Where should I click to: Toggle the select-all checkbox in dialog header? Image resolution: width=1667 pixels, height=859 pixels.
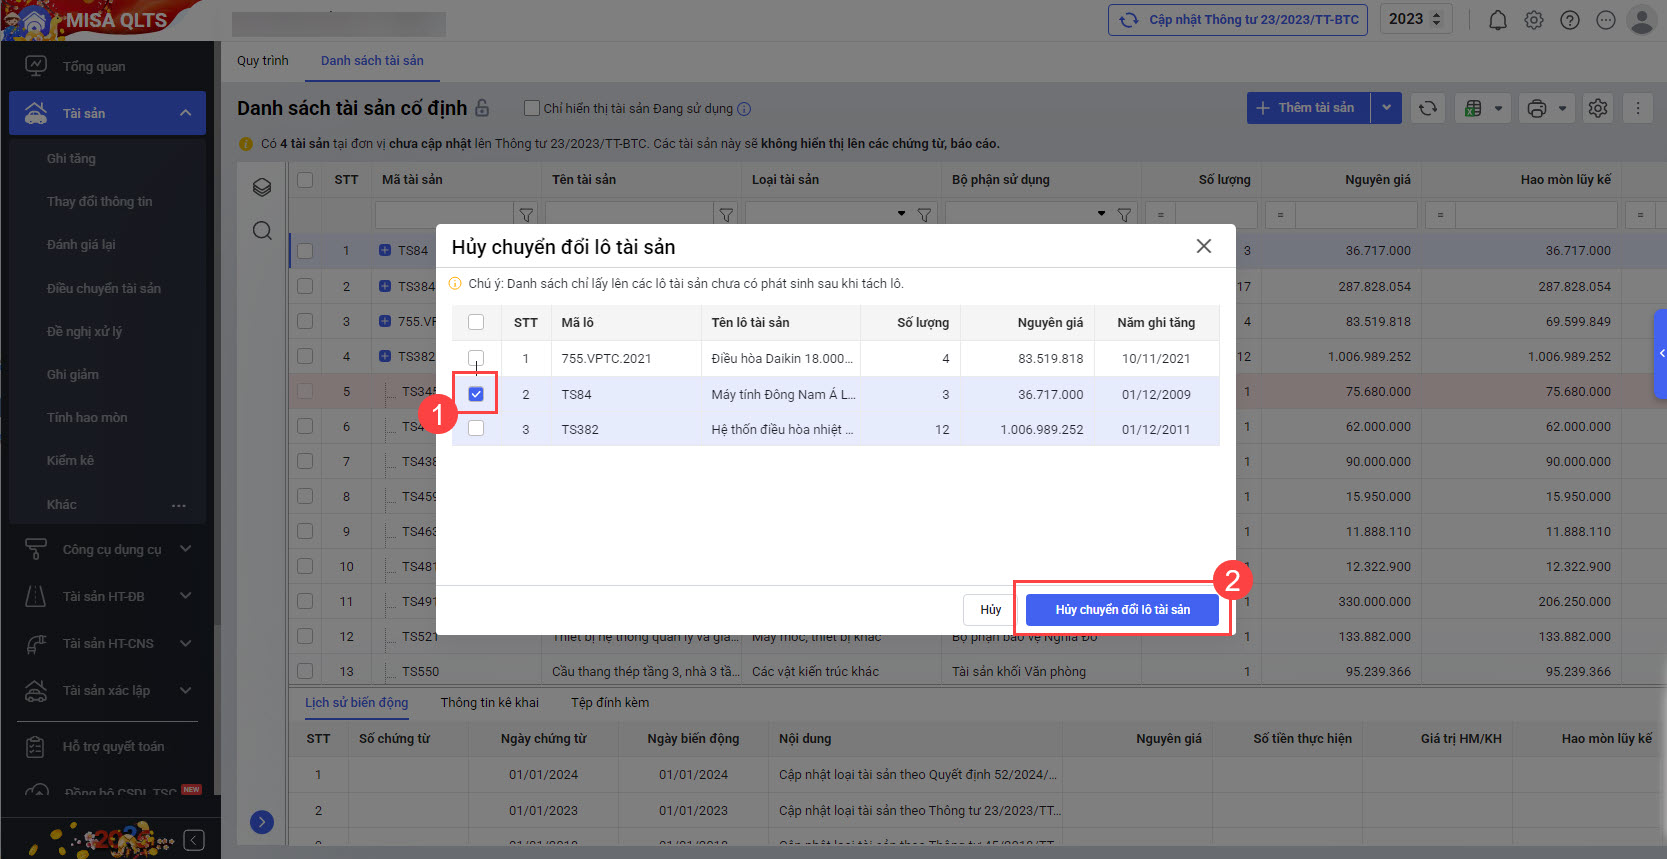[x=476, y=322]
